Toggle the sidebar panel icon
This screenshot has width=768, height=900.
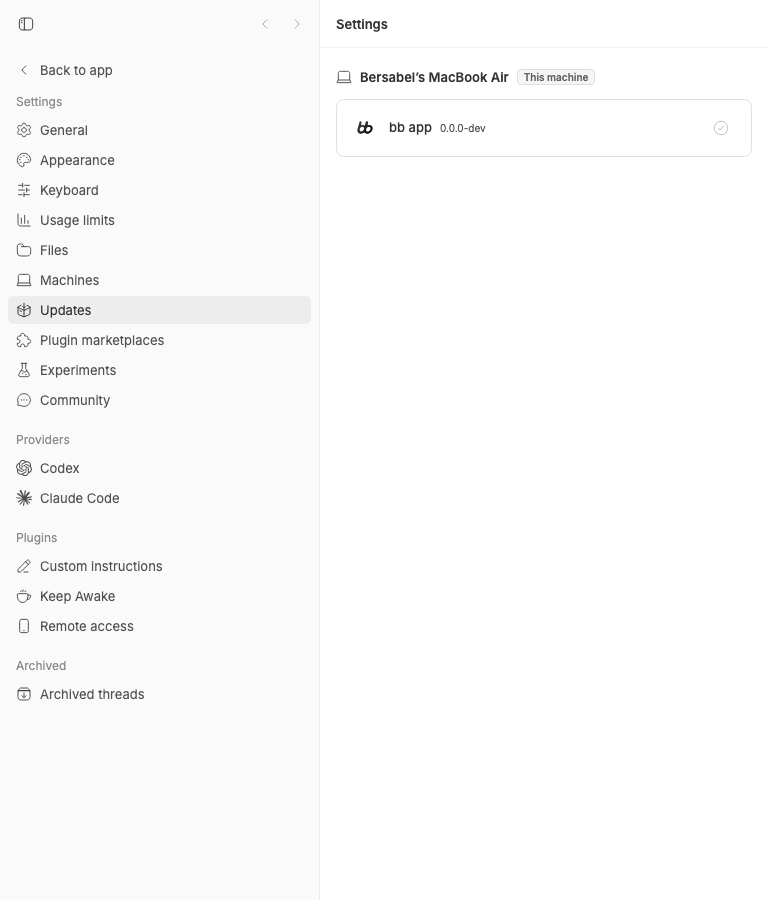(26, 24)
